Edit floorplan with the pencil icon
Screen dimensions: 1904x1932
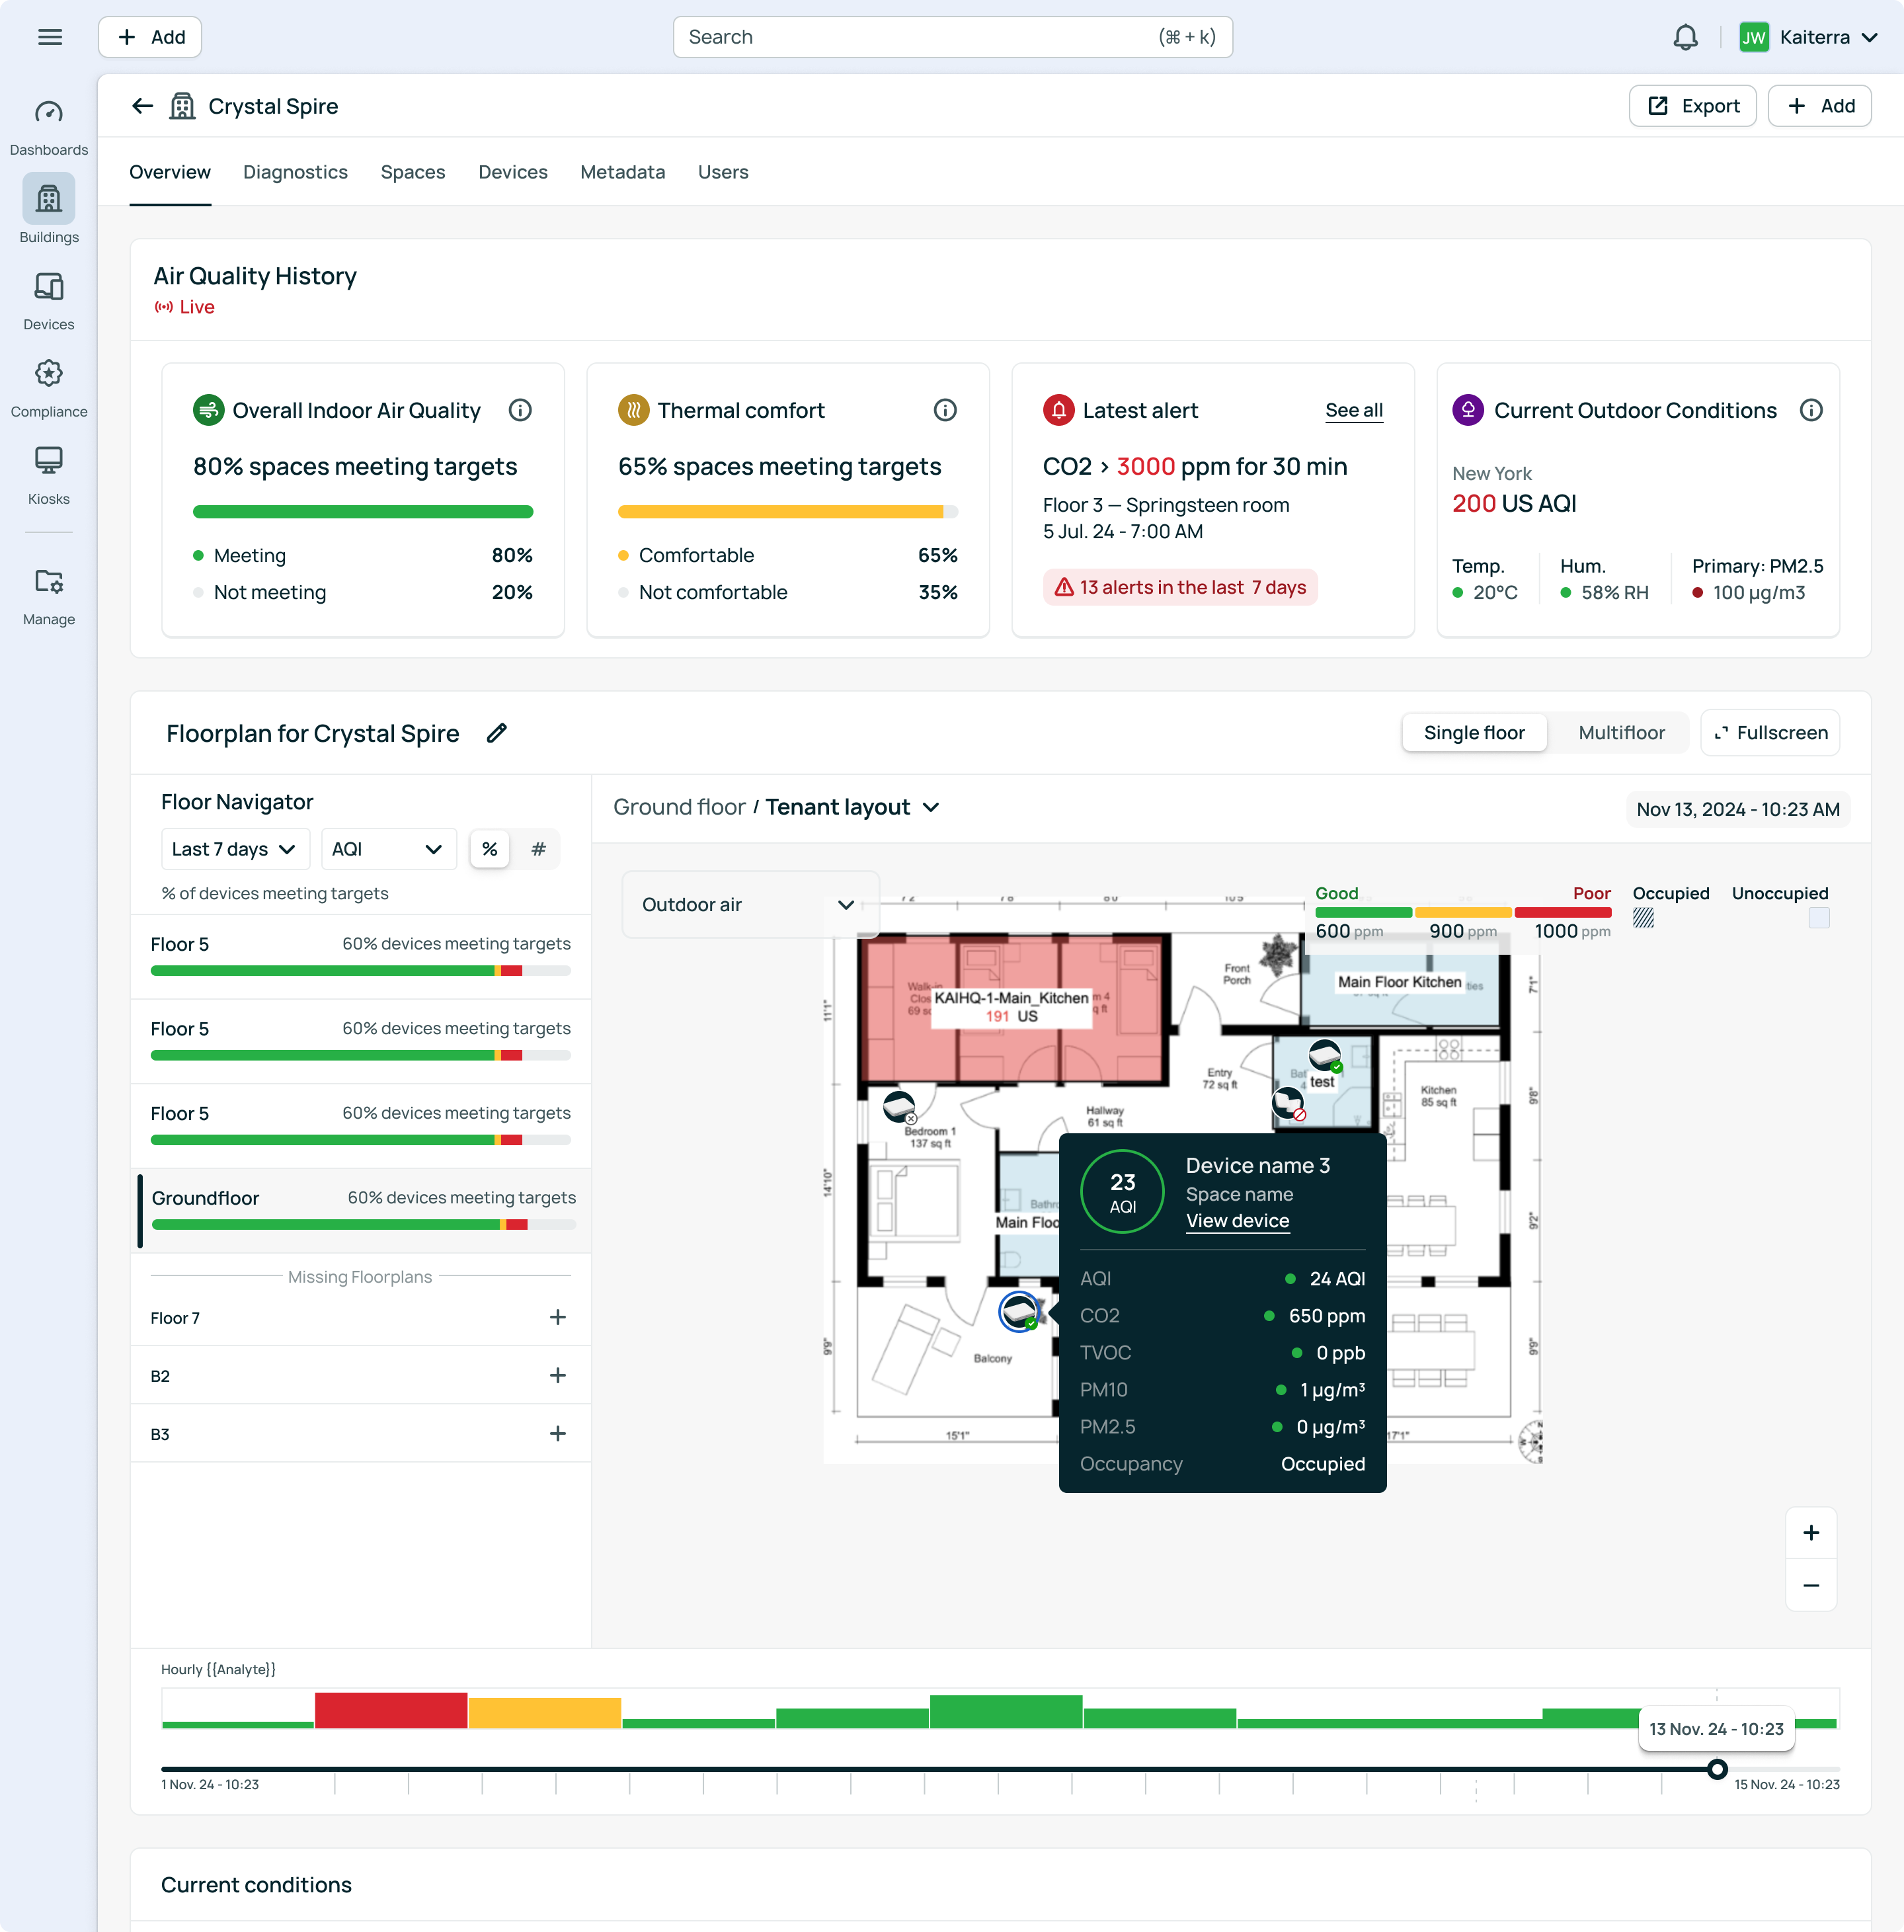coord(496,733)
